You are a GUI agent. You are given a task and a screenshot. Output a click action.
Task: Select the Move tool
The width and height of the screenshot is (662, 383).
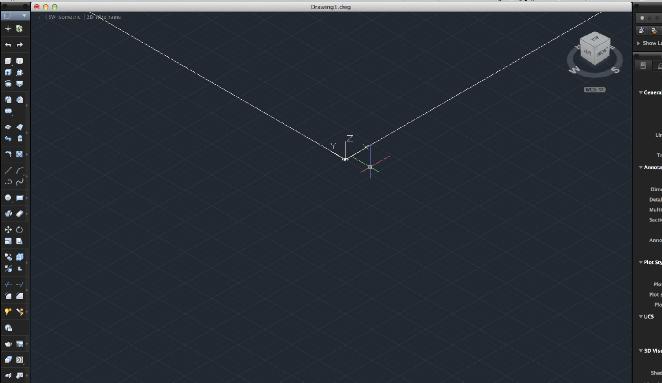pyautogui.click(x=8, y=229)
